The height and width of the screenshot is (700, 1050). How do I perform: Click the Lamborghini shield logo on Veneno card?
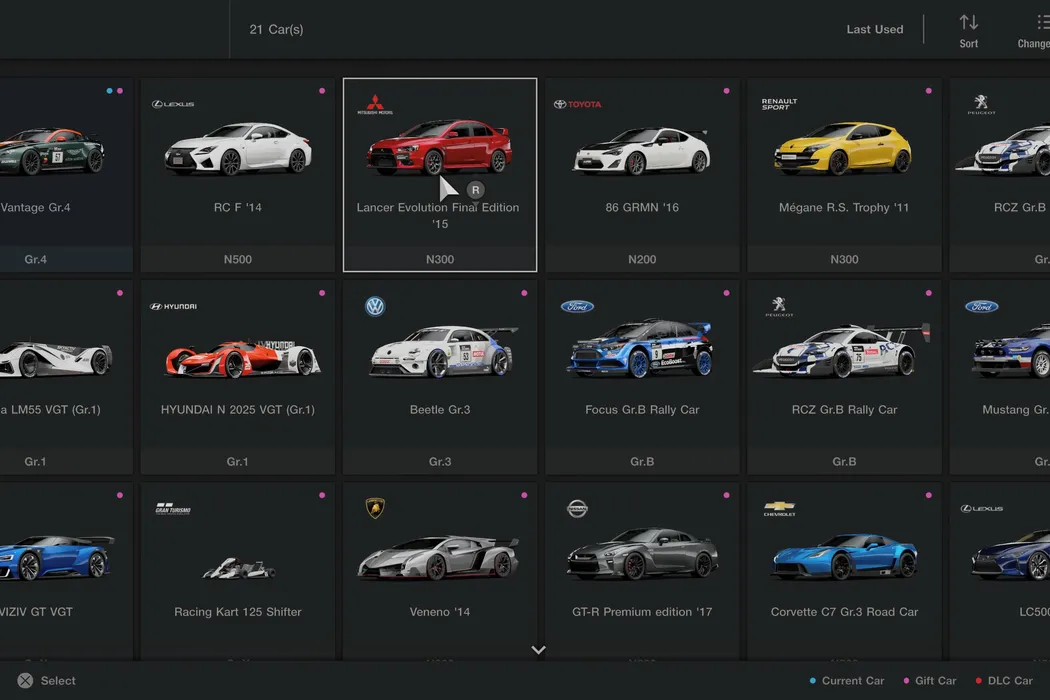375,509
